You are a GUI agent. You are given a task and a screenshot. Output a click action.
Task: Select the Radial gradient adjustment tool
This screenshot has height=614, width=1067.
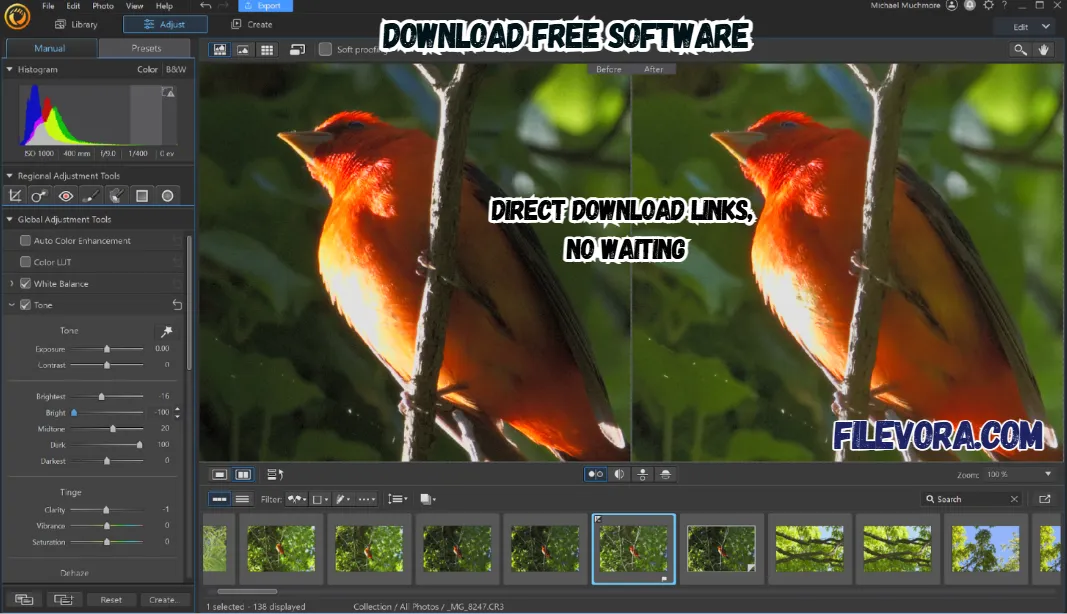[167, 196]
